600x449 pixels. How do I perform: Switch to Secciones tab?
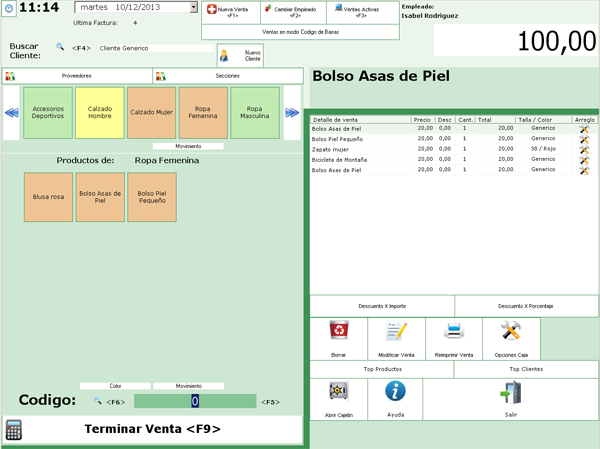coord(227,76)
